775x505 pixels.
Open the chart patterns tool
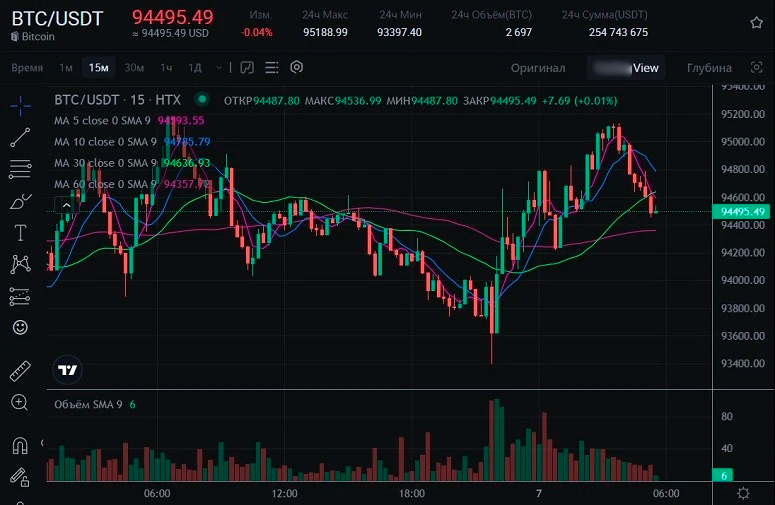click(x=20, y=264)
